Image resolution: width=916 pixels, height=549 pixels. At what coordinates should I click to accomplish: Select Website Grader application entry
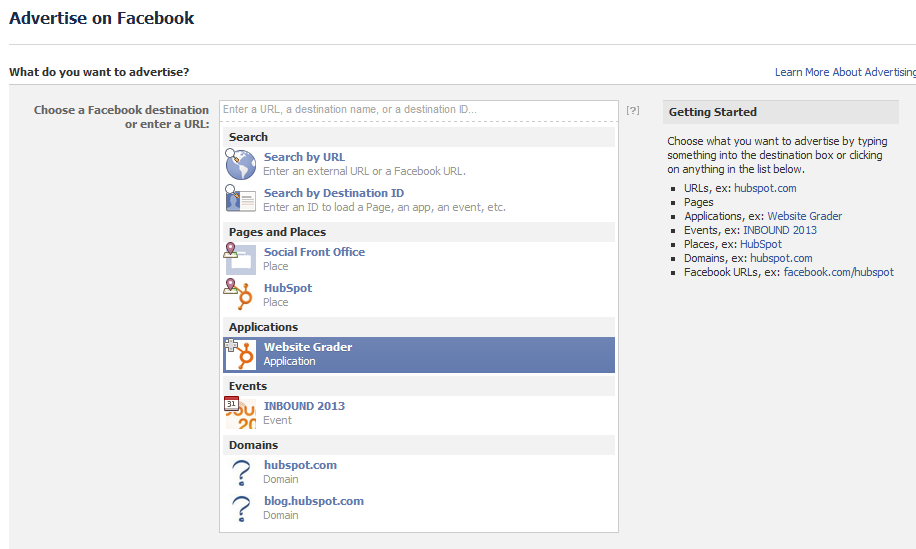click(x=419, y=355)
